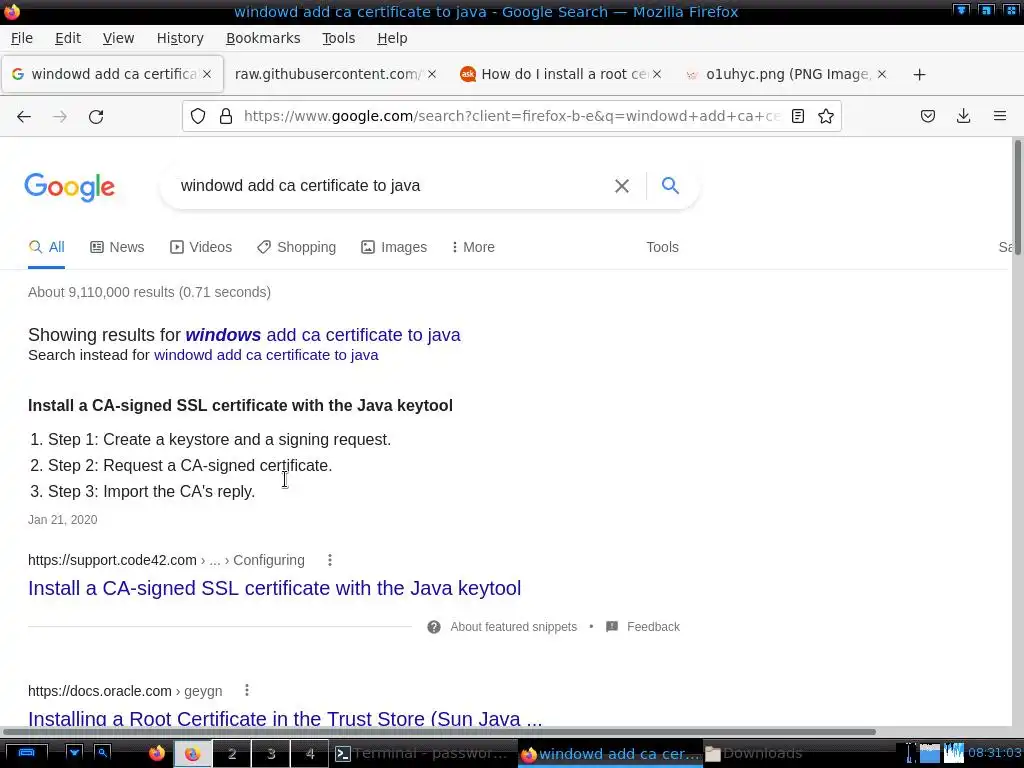Reload the current page

(96, 117)
